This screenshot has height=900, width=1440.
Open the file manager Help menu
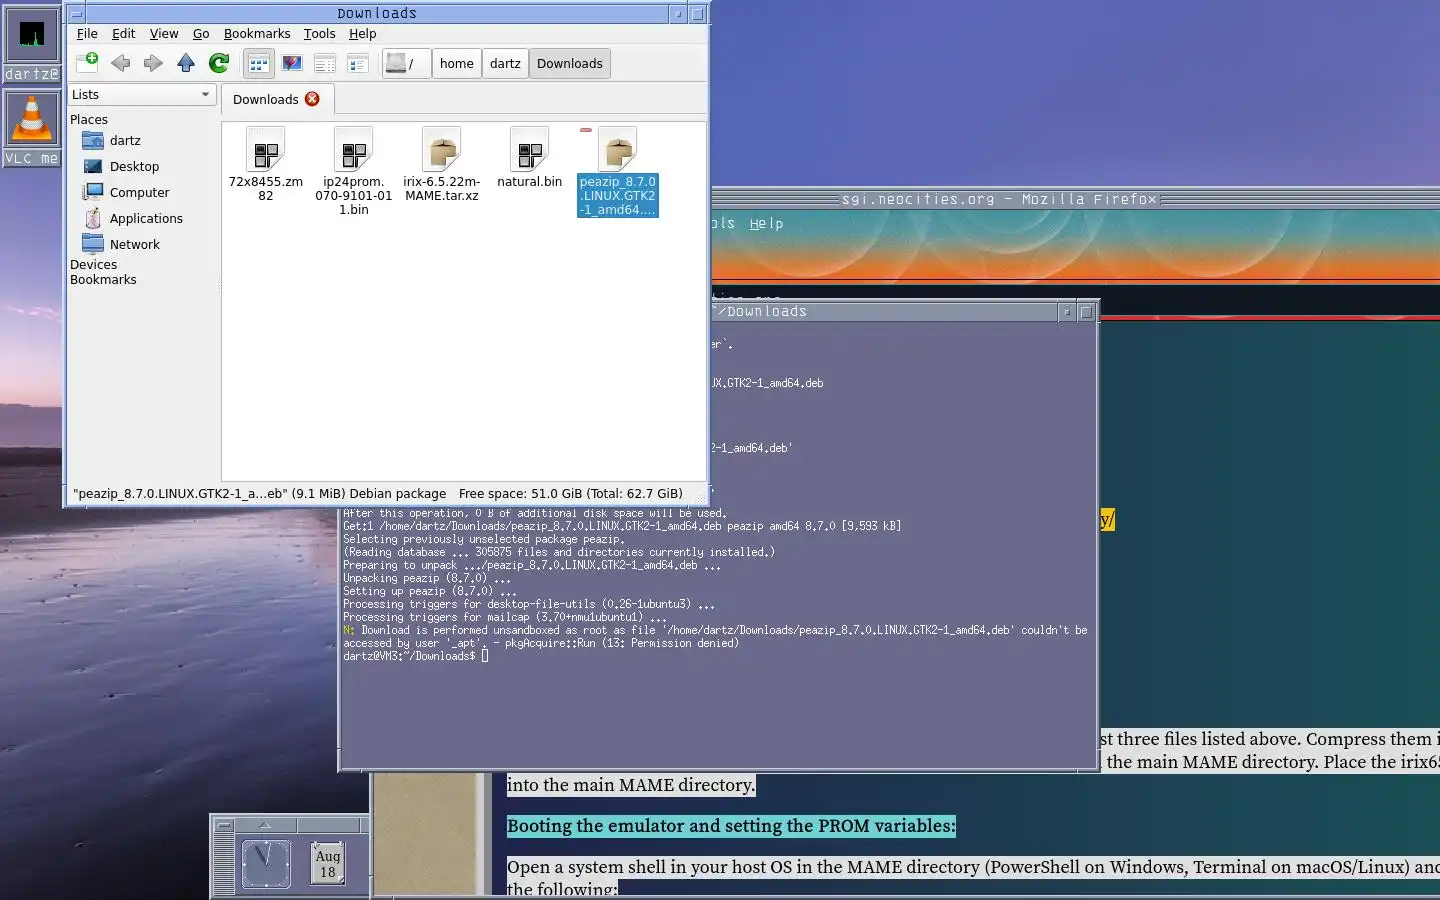click(362, 33)
